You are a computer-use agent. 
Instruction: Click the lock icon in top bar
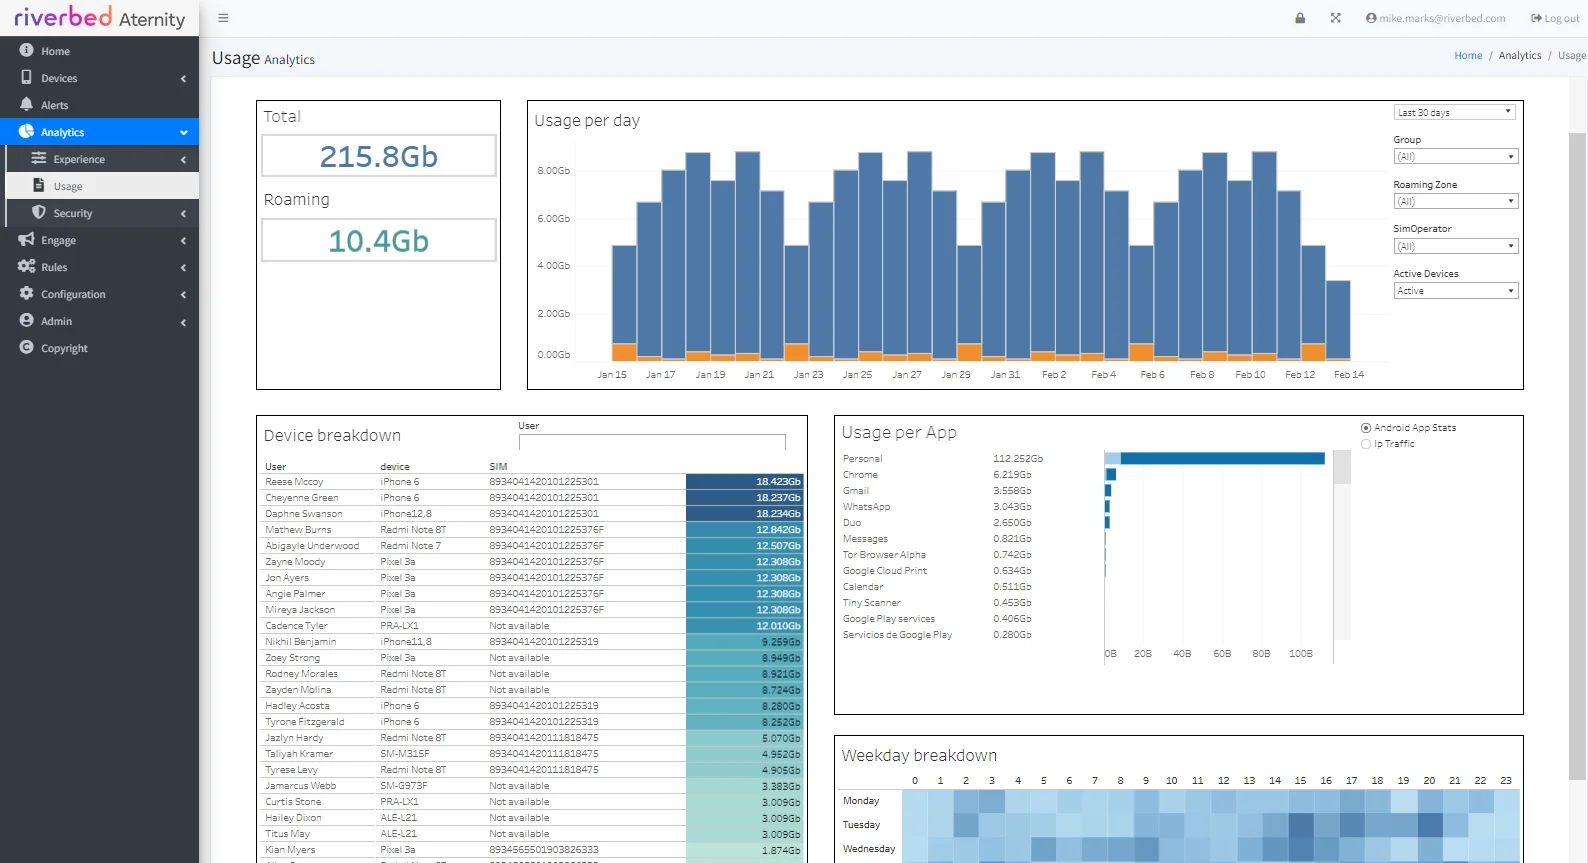1300,18
